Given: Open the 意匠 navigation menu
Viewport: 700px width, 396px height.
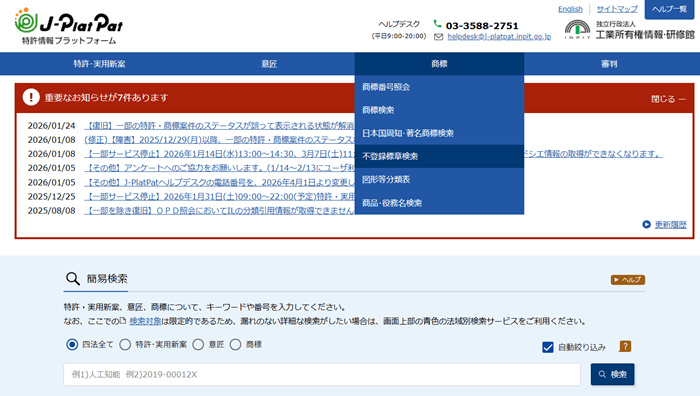Looking at the screenshot, I should click(x=269, y=64).
